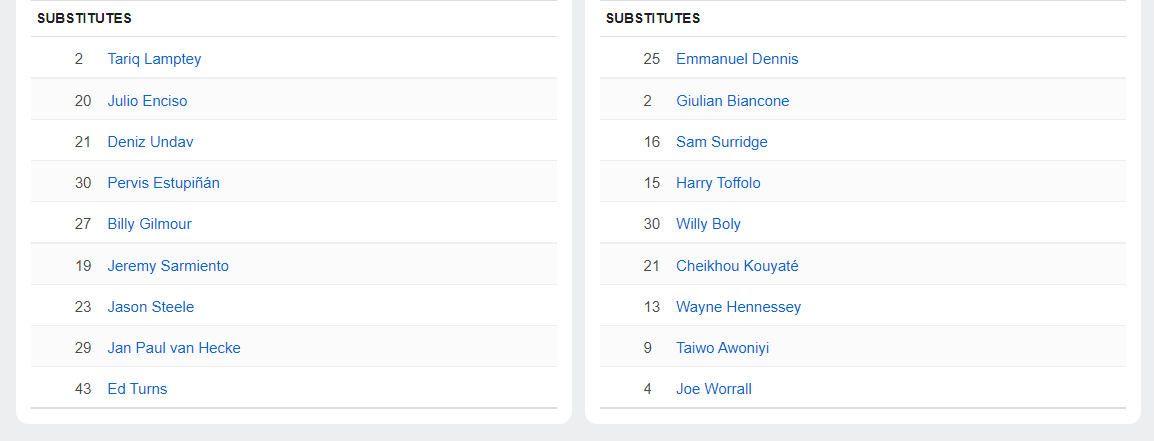Open Wayne Hennessey's profile
The height and width of the screenshot is (441, 1154).
[x=738, y=307]
